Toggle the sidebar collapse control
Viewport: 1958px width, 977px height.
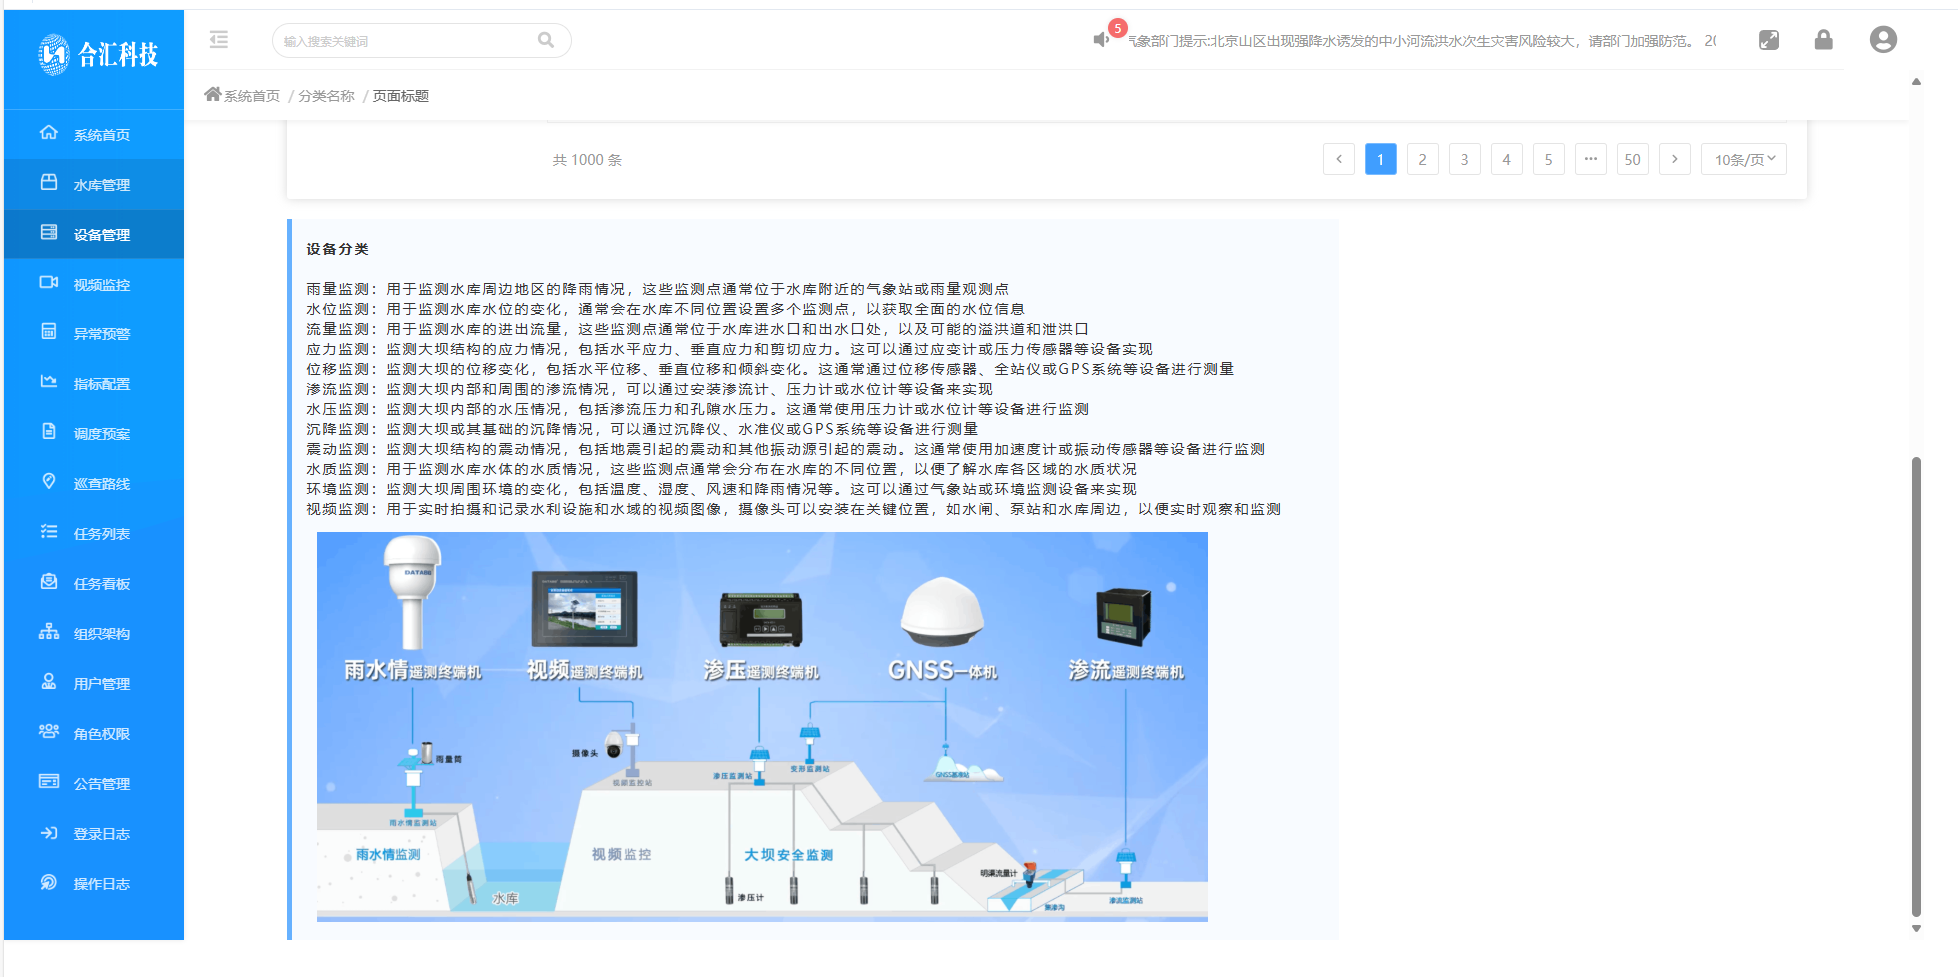[219, 40]
